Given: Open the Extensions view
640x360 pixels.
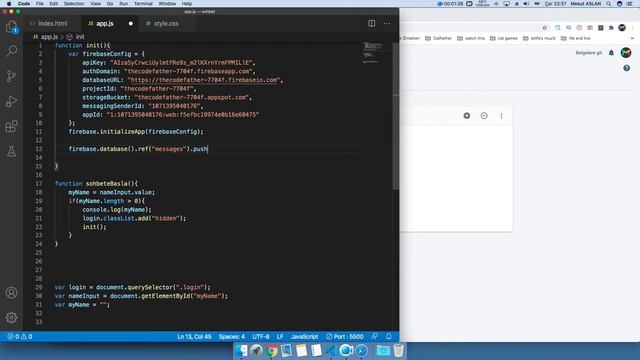Looking at the screenshot, I should (11, 126).
